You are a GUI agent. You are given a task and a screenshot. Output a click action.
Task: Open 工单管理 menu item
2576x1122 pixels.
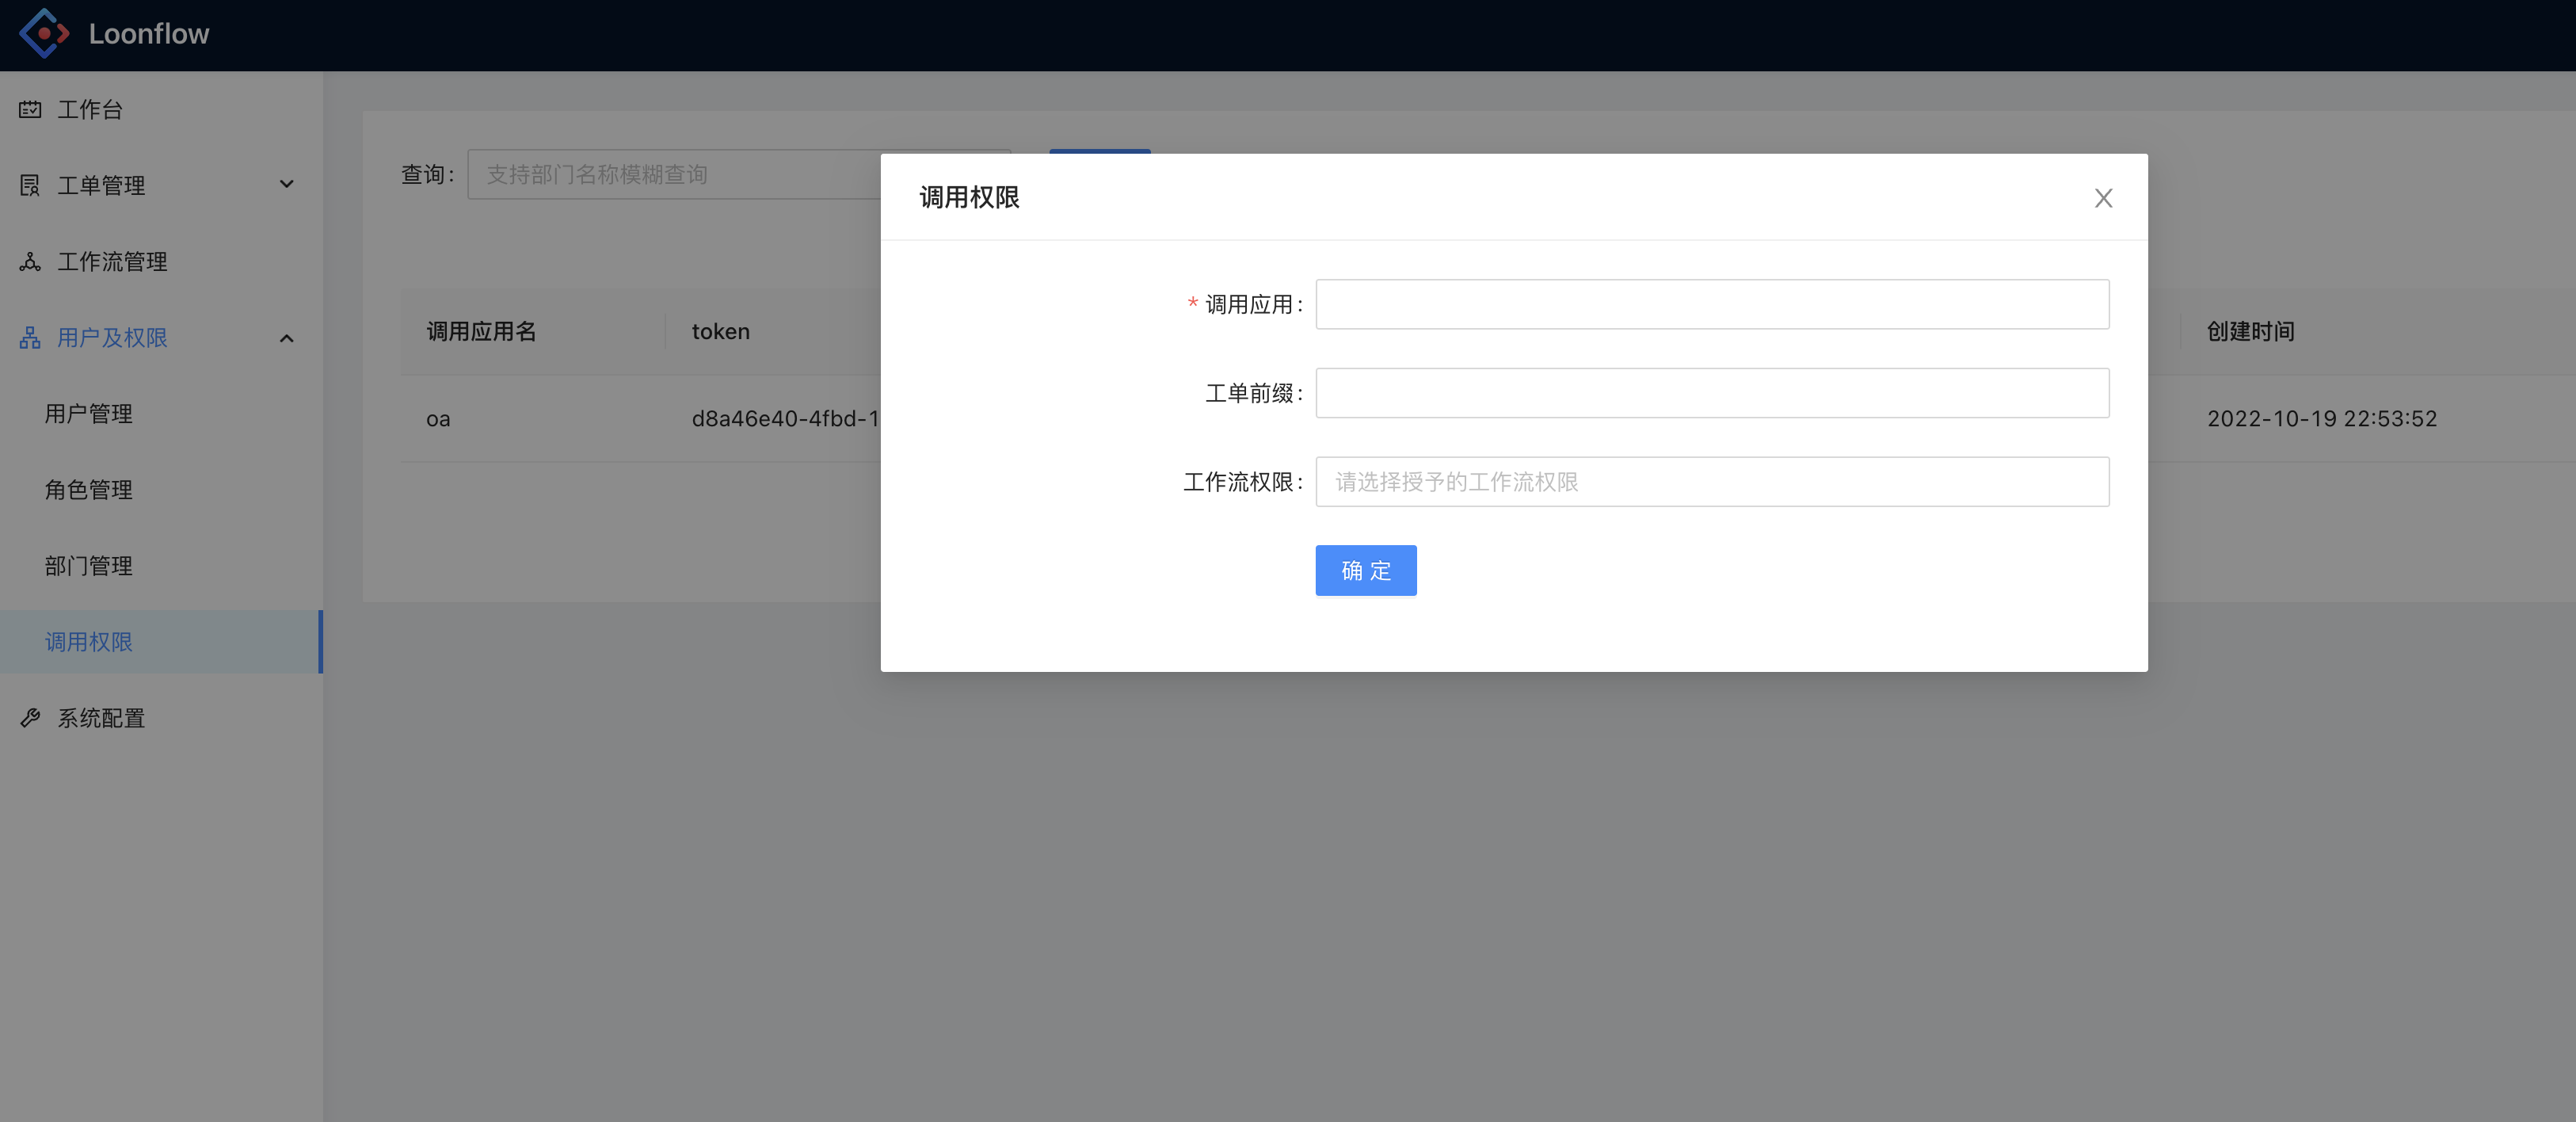tap(161, 185)
